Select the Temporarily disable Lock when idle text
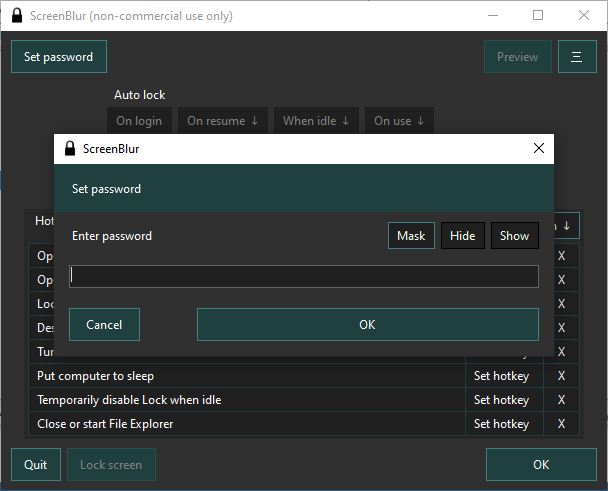 [129, 400]
